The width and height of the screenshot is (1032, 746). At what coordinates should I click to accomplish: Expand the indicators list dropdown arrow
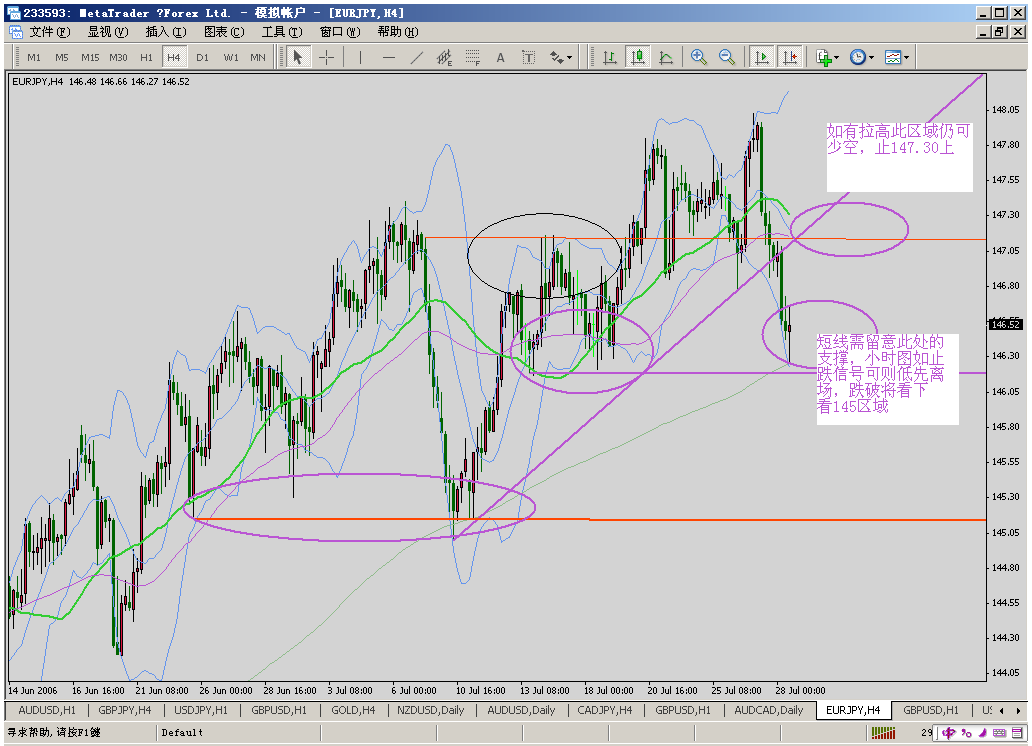point(837,58)
